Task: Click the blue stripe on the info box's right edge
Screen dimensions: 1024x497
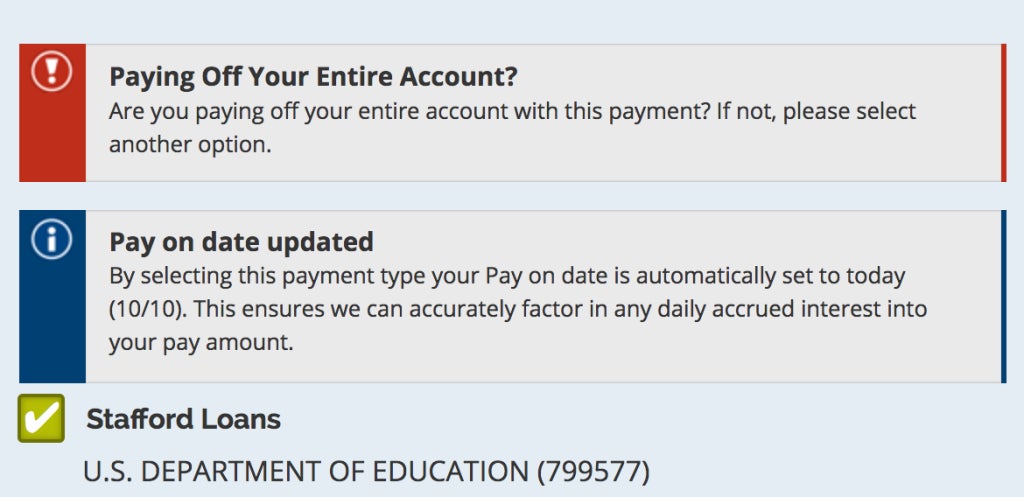Action: click(1004, 297)
